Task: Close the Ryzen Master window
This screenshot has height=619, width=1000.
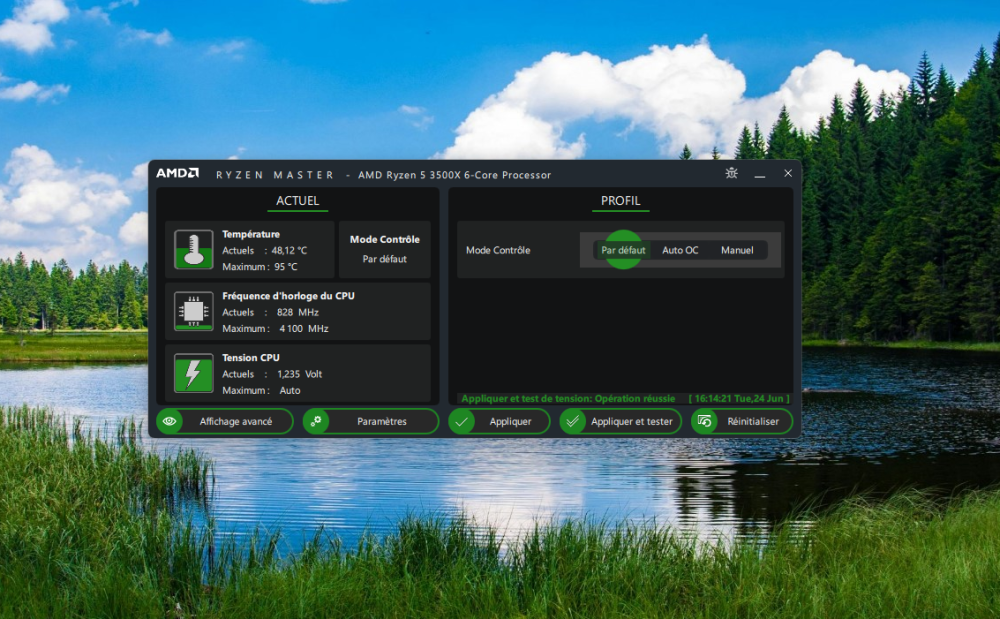Action: (x=788, y=173)
